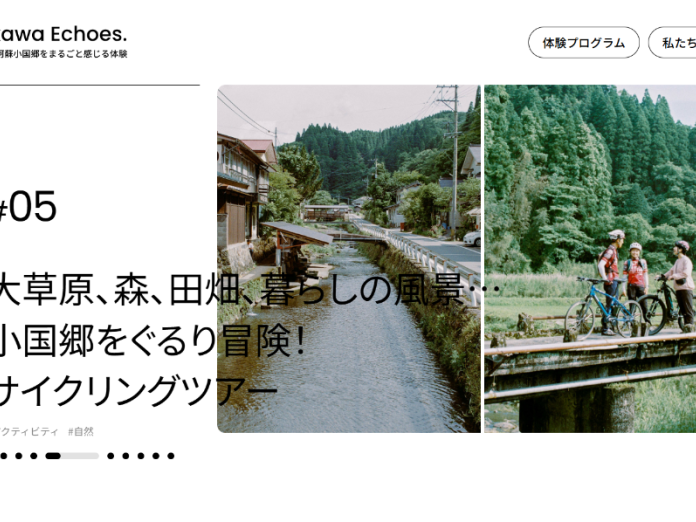Open the サイクリングツアー slide title link
Viewport: 696px width, 522px height.
click(x=138, y=391)
